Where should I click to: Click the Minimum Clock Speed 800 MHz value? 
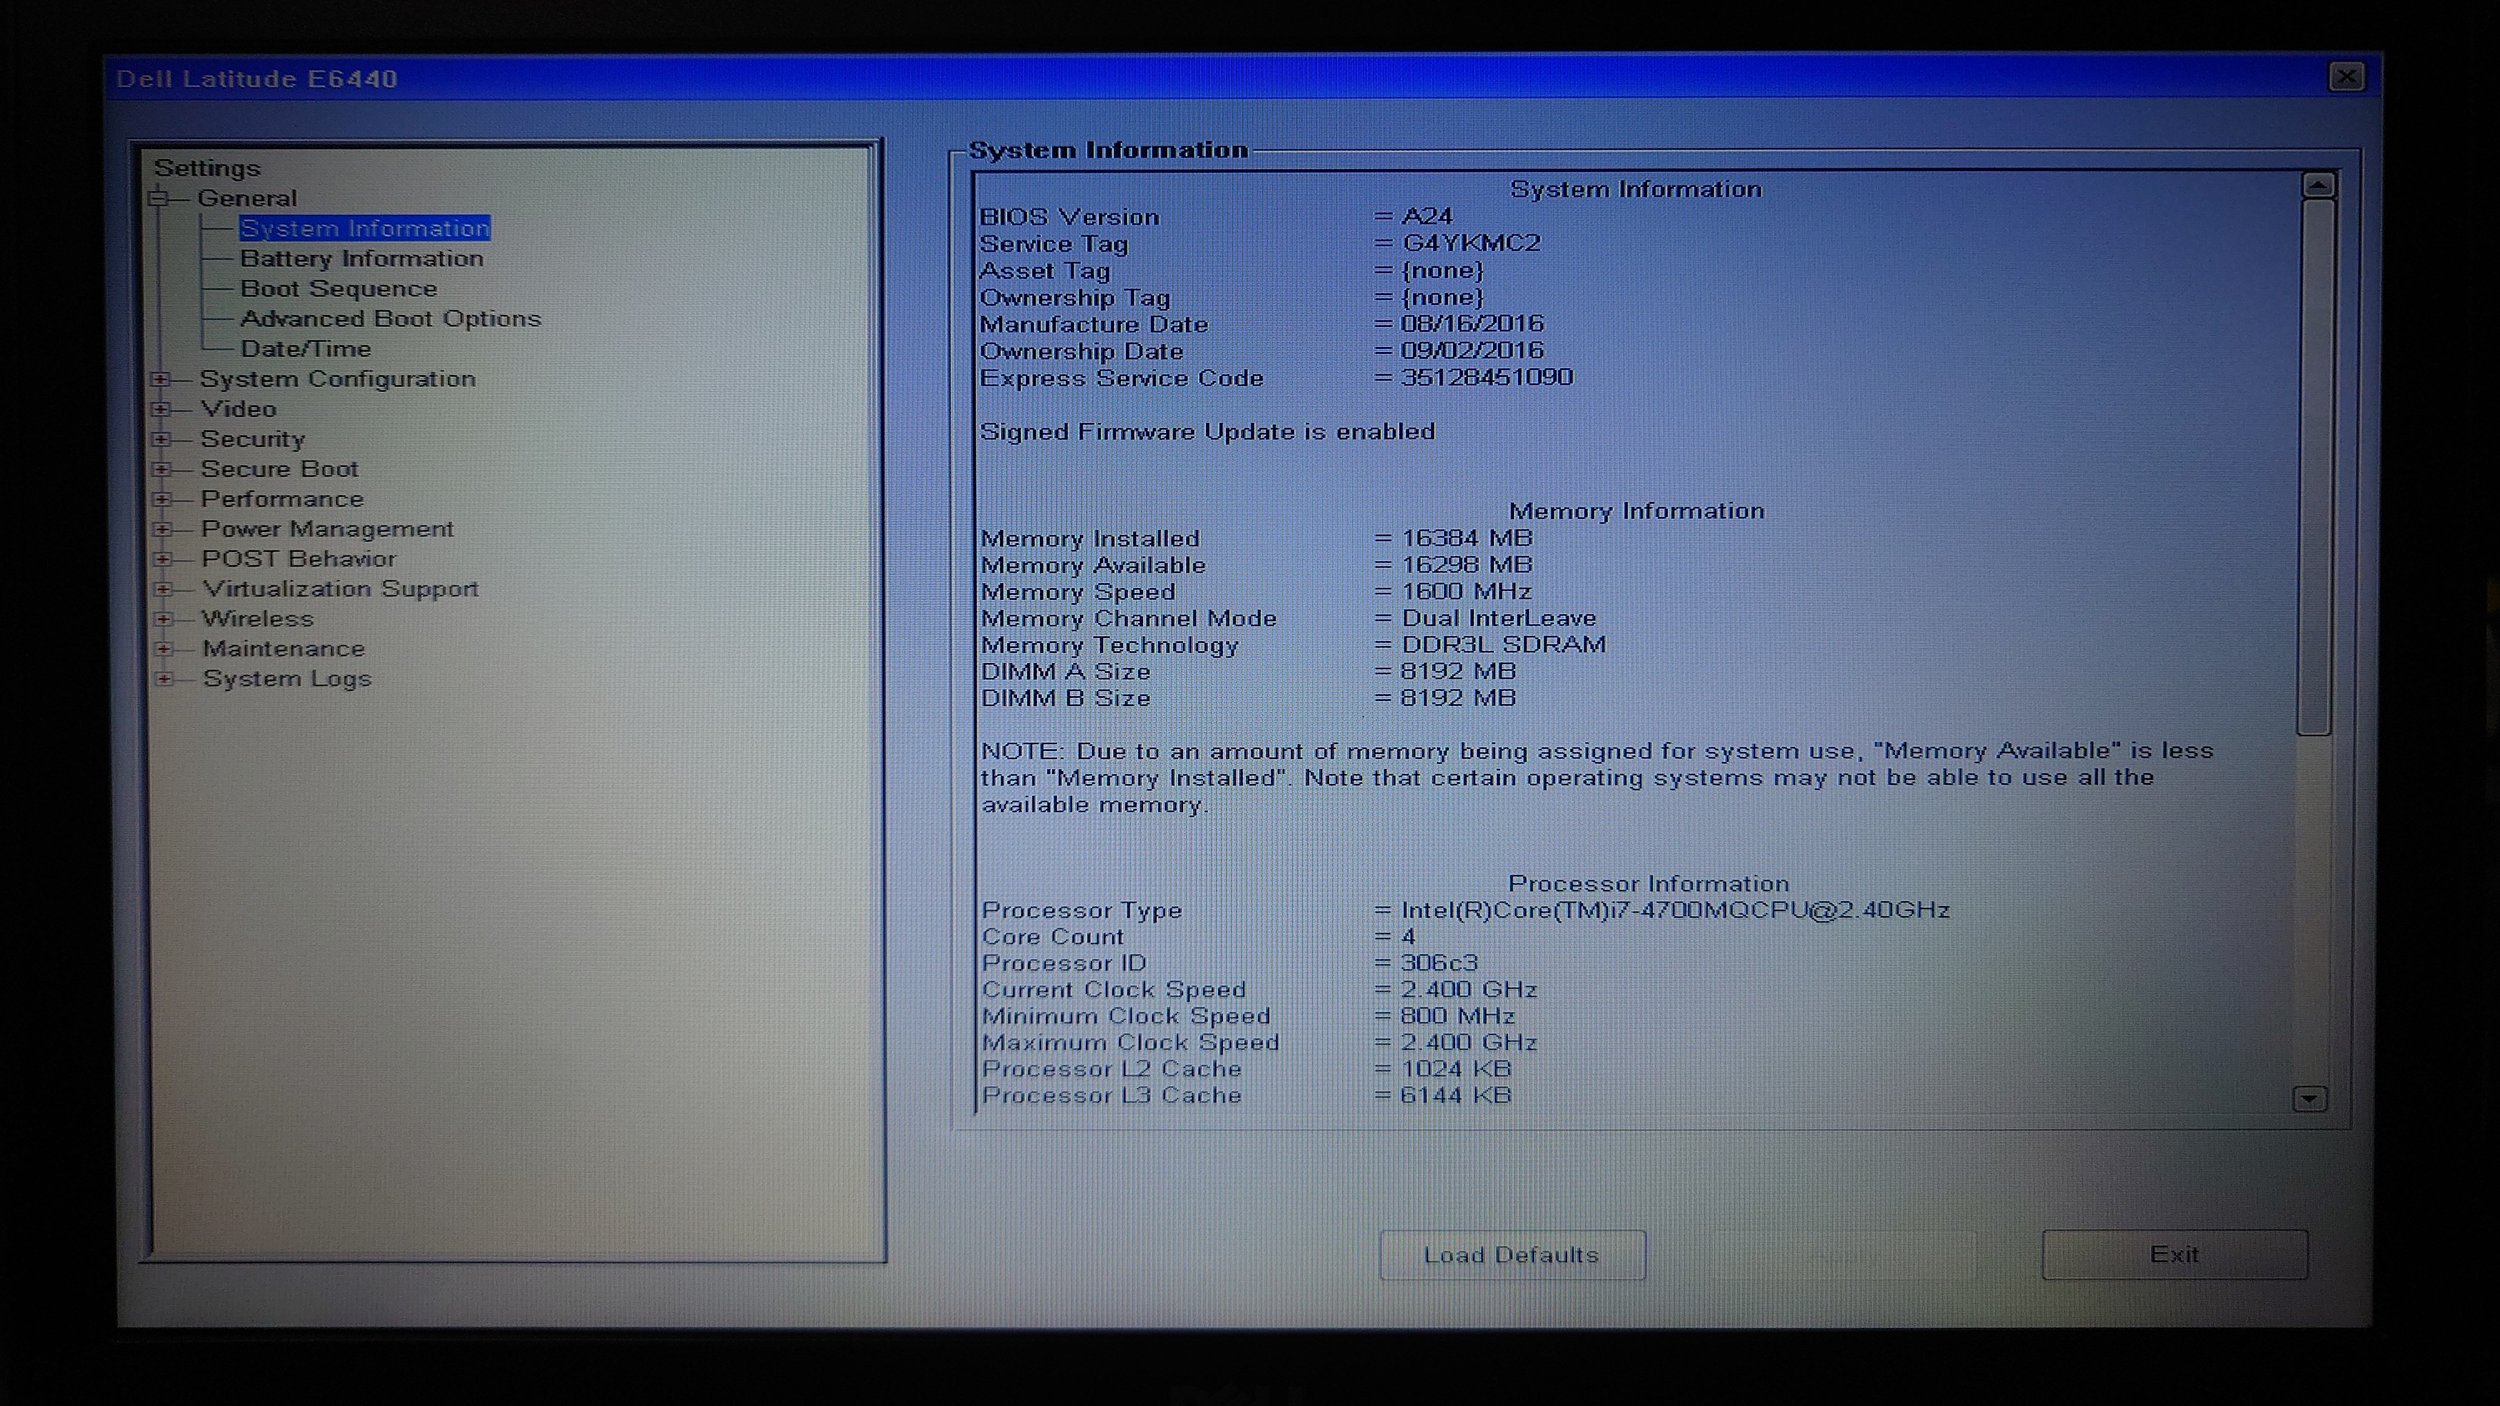(1458, 1016)
